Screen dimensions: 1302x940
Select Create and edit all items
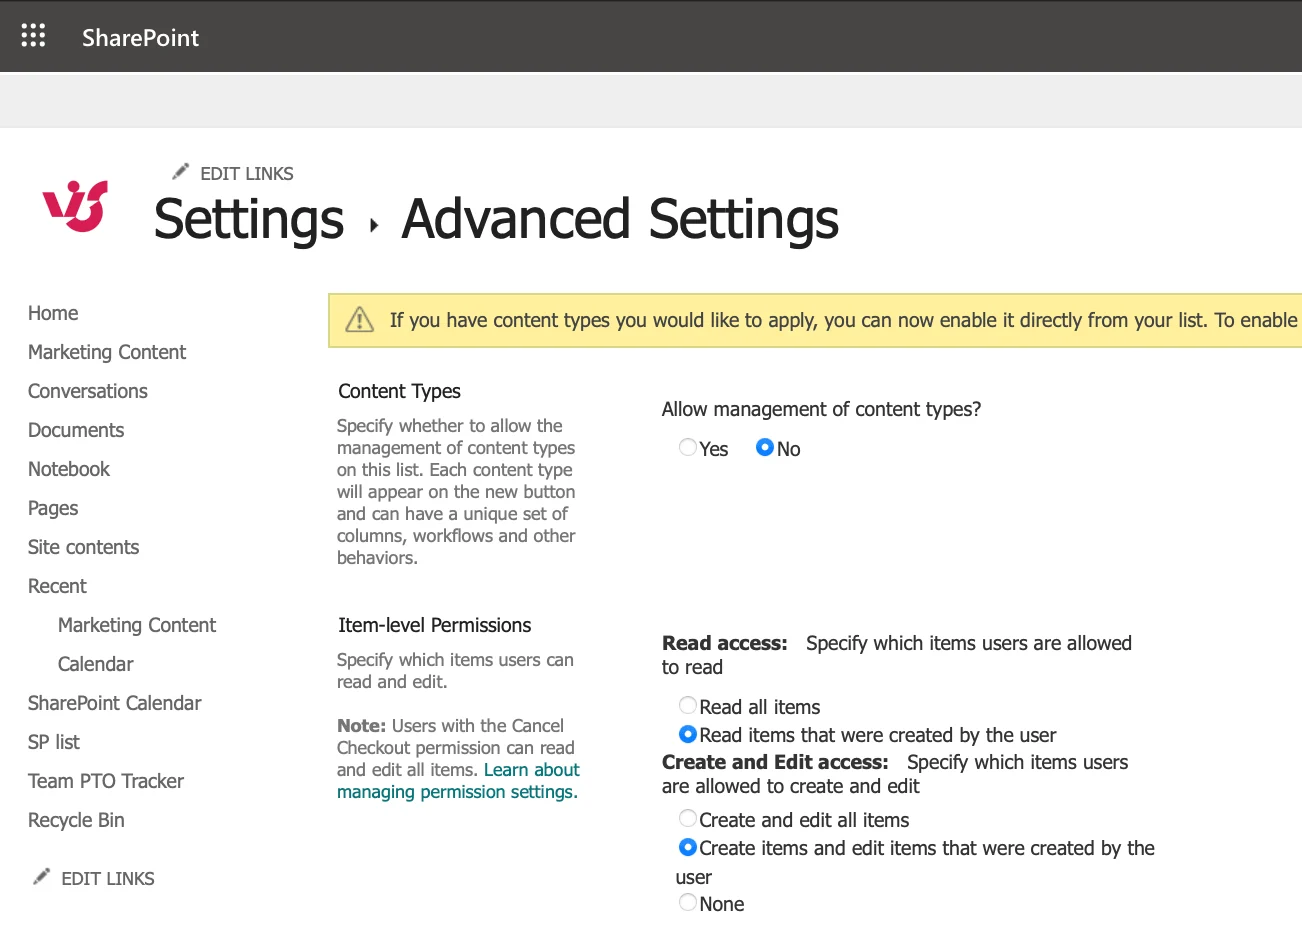688,818
